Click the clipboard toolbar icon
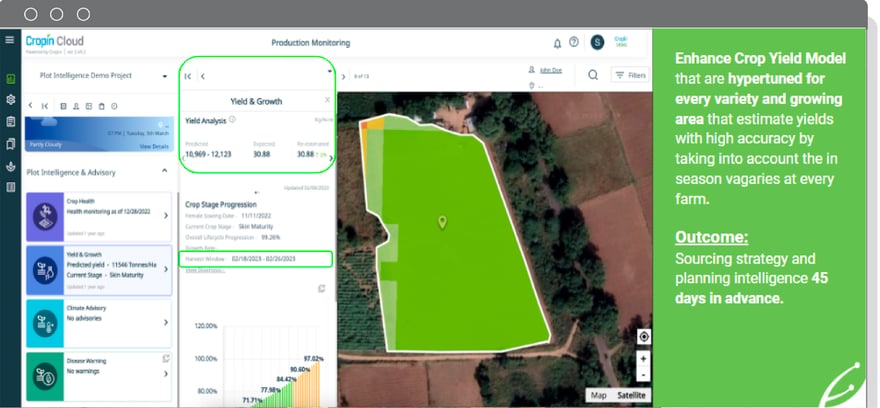 pyautogui.click(x=102, y=106)
